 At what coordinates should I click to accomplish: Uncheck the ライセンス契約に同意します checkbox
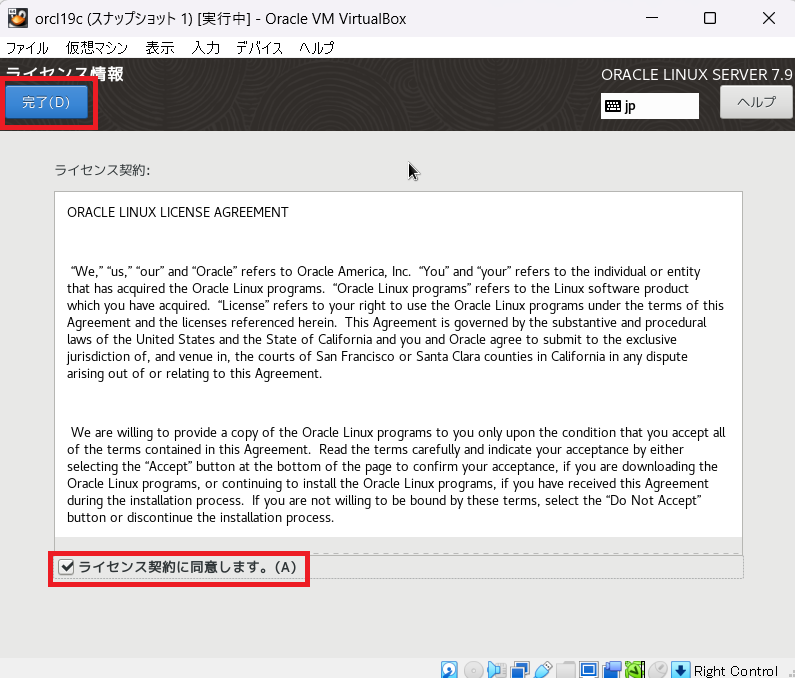[67, 567]
